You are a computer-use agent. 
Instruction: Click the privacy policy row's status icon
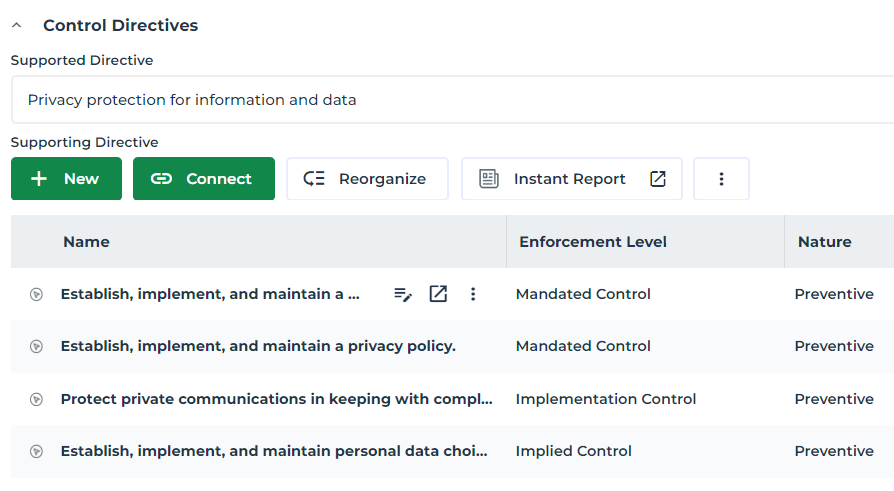pyautogui.click(x=36, y=347)
